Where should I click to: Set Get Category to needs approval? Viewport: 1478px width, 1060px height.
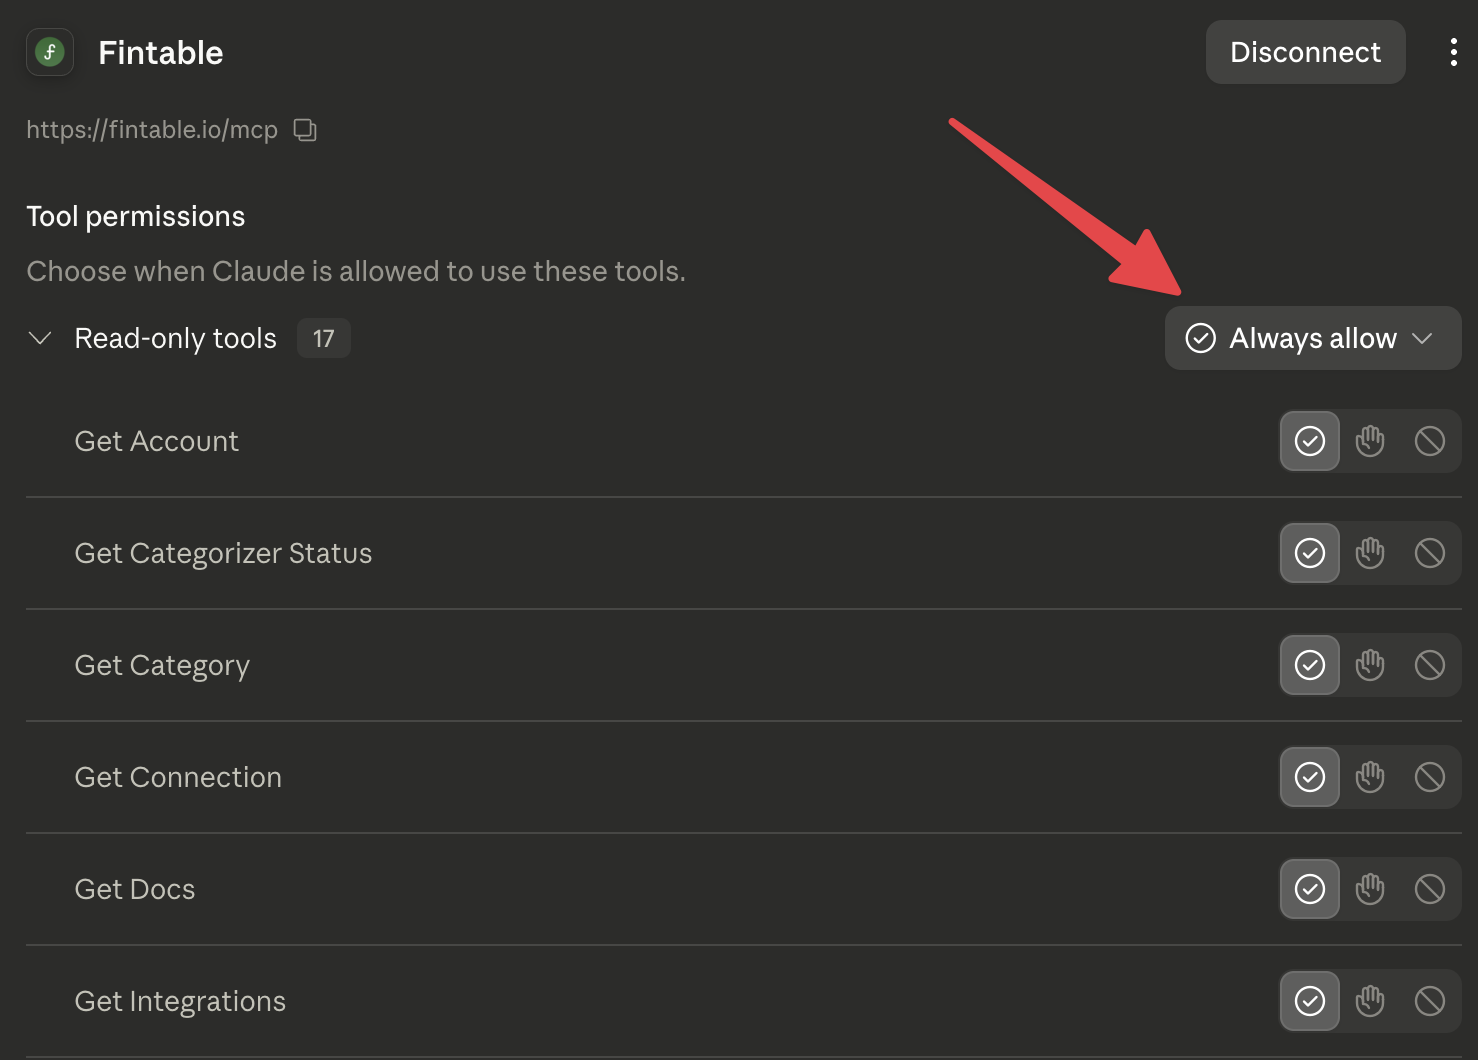[1370, 665]
